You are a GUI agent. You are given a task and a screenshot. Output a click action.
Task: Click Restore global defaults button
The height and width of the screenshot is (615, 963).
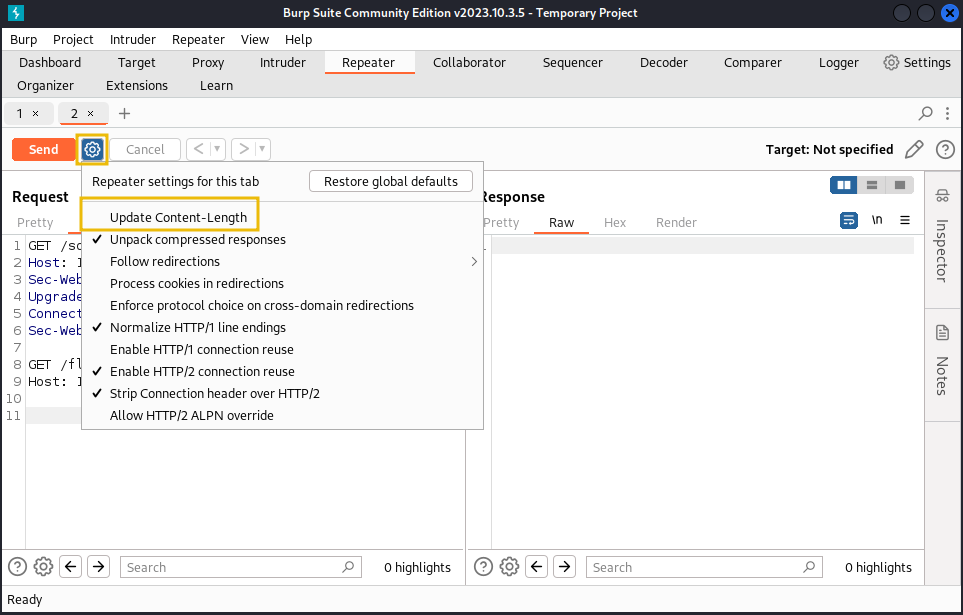tap(391, 181)
